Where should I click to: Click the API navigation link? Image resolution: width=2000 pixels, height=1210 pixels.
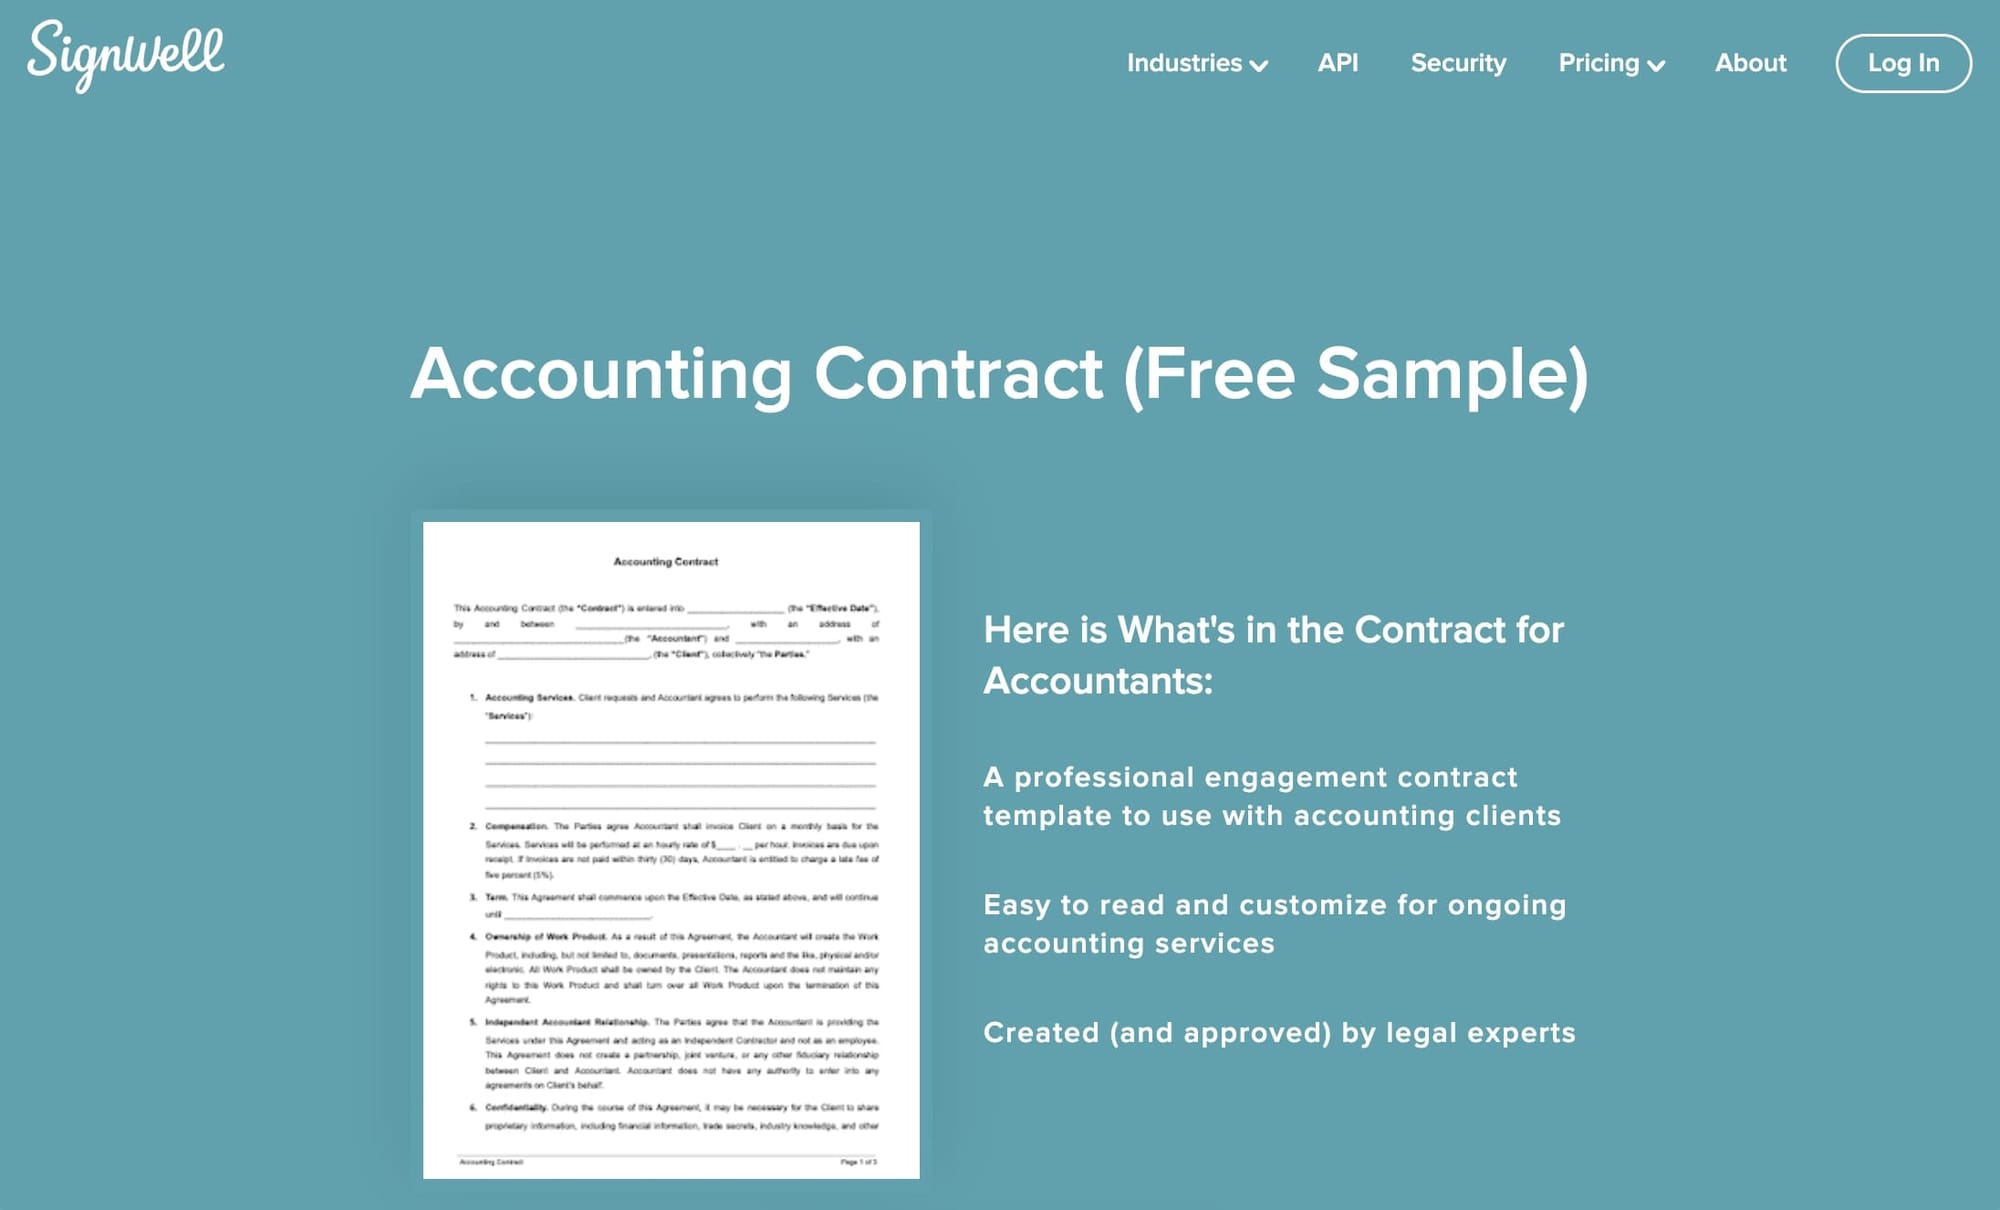coord(1337,63)
